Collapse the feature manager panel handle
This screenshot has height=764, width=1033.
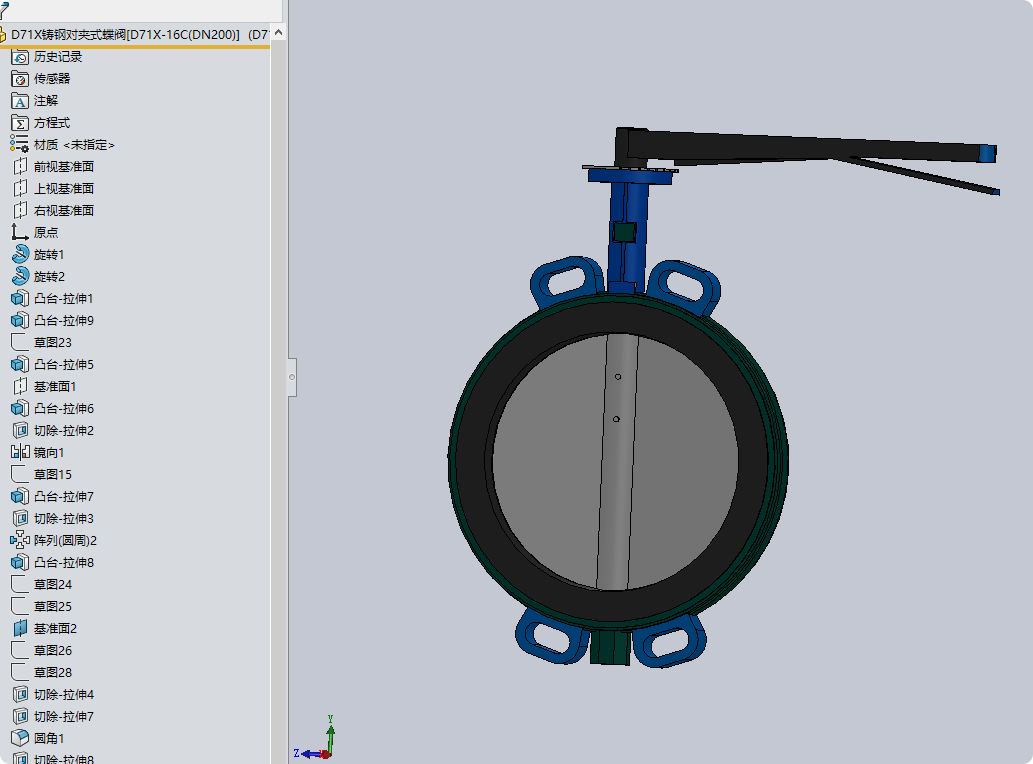[292, 377]
